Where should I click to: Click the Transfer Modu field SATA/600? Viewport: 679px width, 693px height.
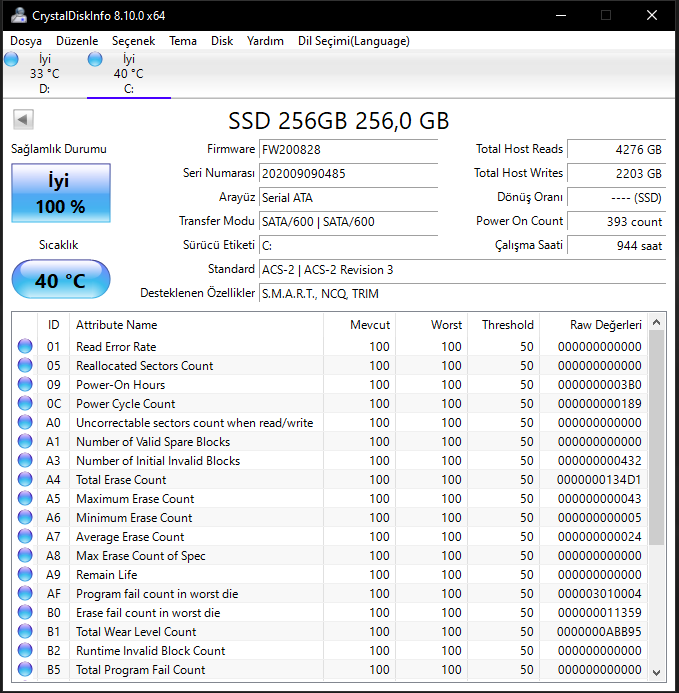tap(348, 221)
